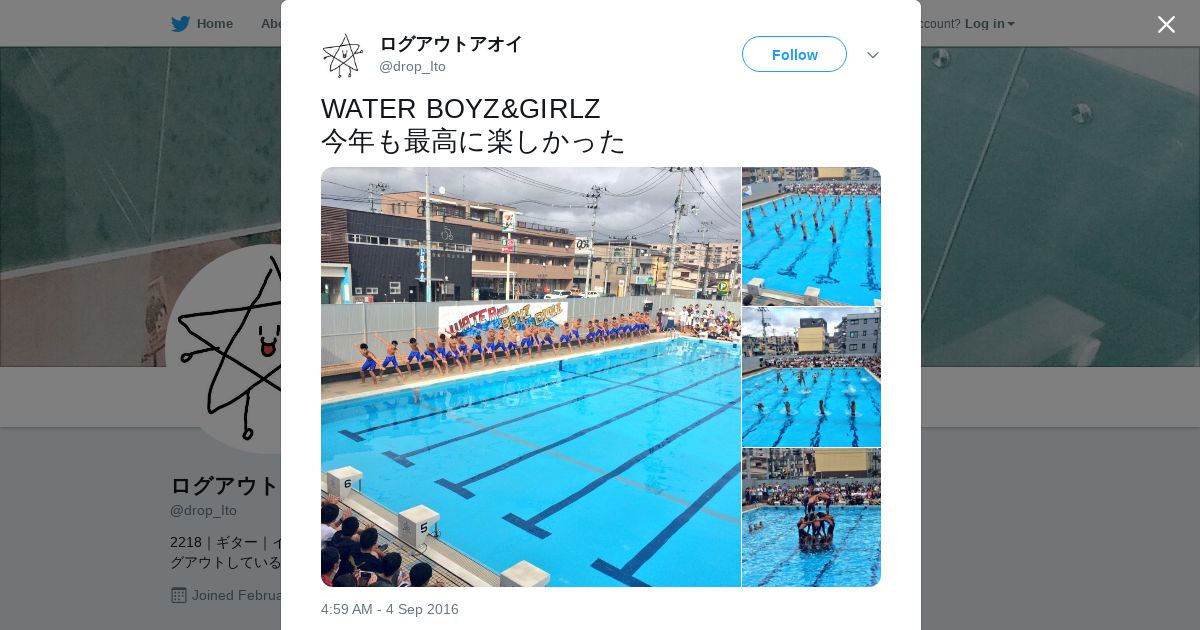View bottom-right human tower photo
Screen dimensions: 1200x630
click(811, 517)
